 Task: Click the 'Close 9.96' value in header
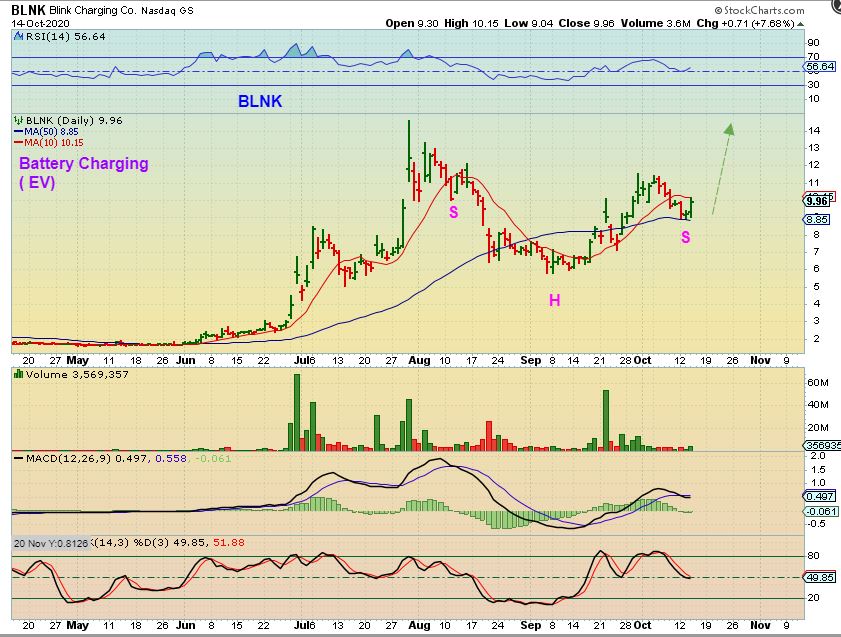tap(586, 24)
